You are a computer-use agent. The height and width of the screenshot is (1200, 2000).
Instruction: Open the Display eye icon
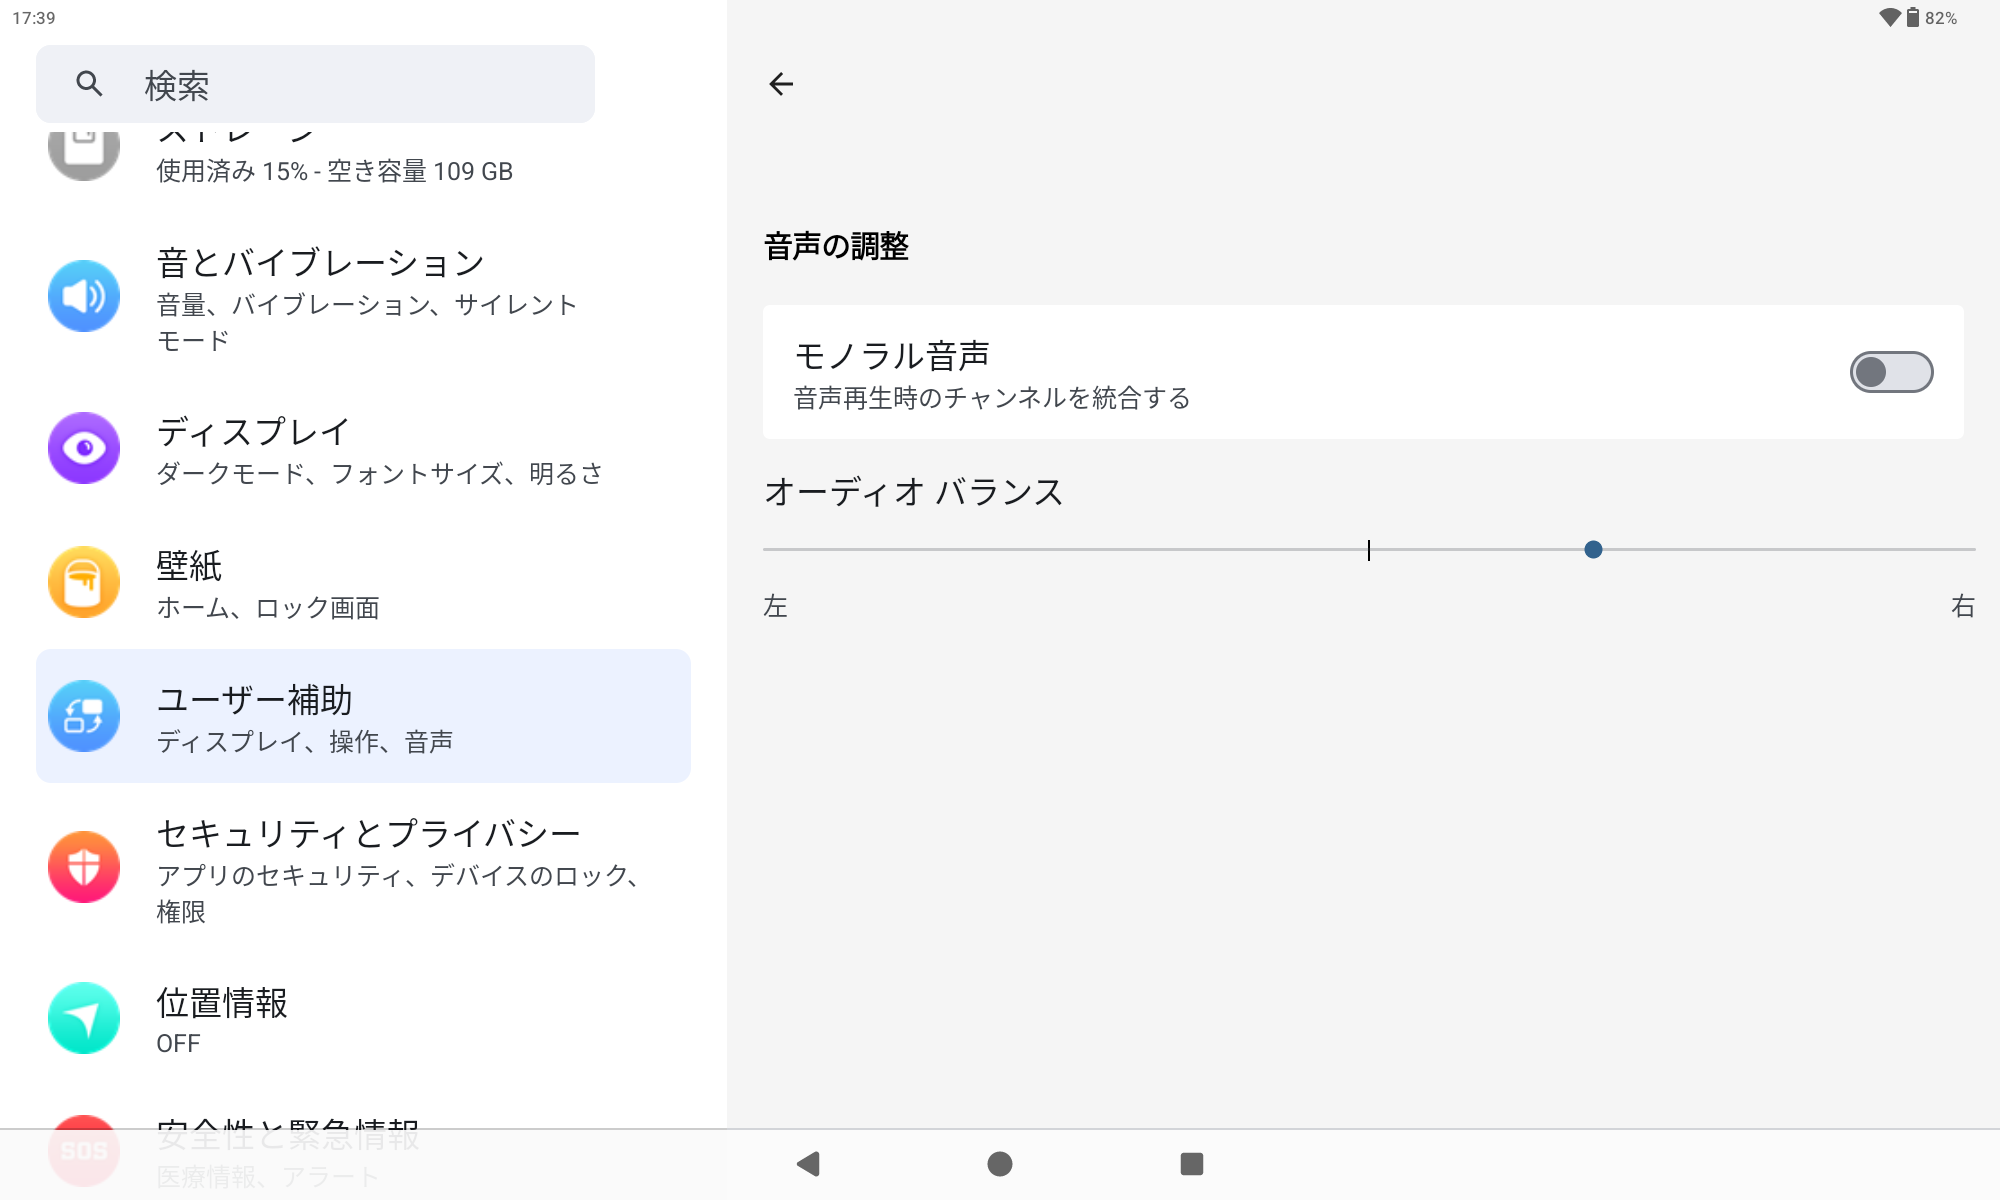pos(84,448)
